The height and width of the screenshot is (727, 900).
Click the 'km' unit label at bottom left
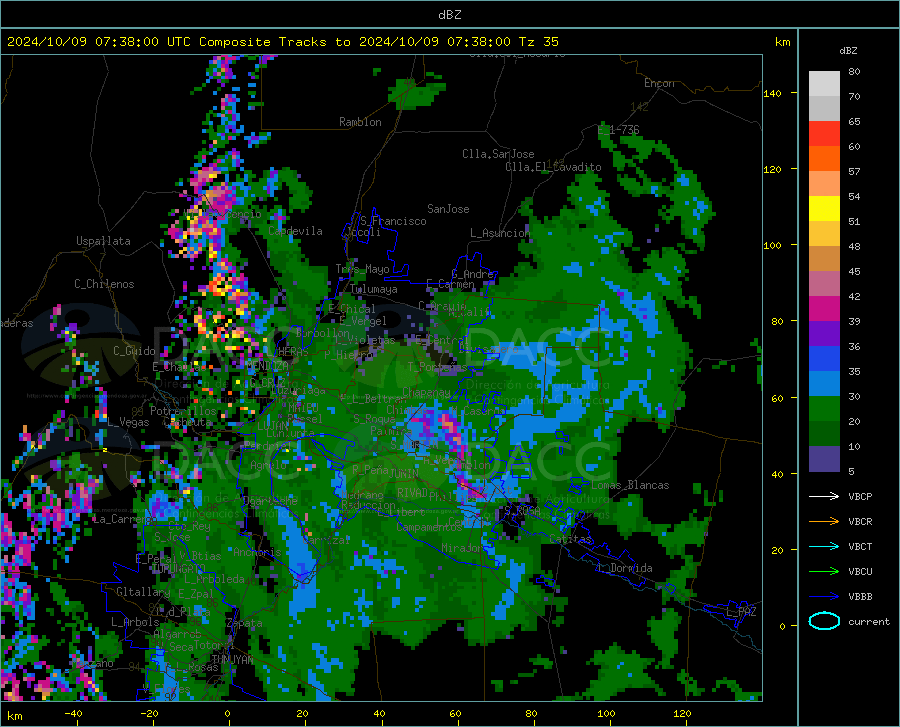[15, 716]
